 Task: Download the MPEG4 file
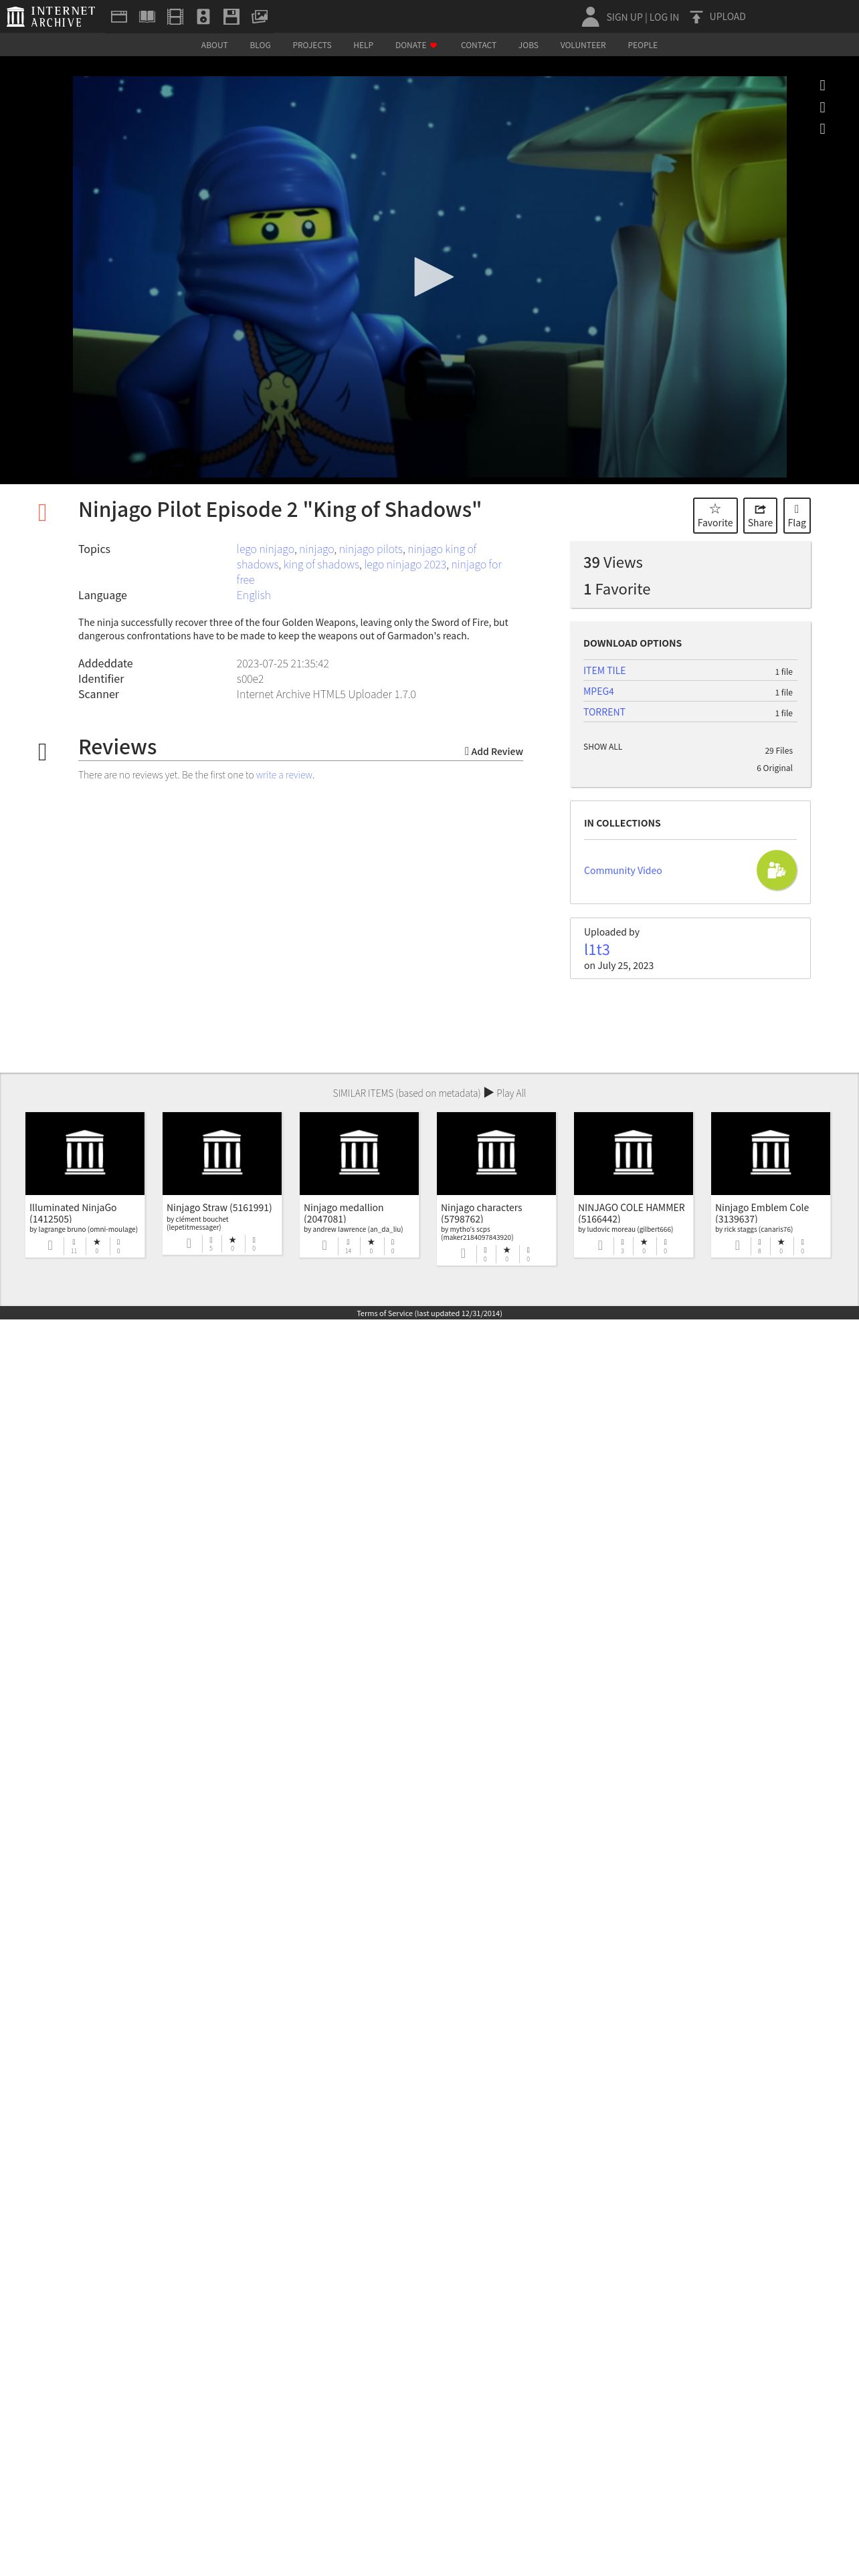click(598, 692)
